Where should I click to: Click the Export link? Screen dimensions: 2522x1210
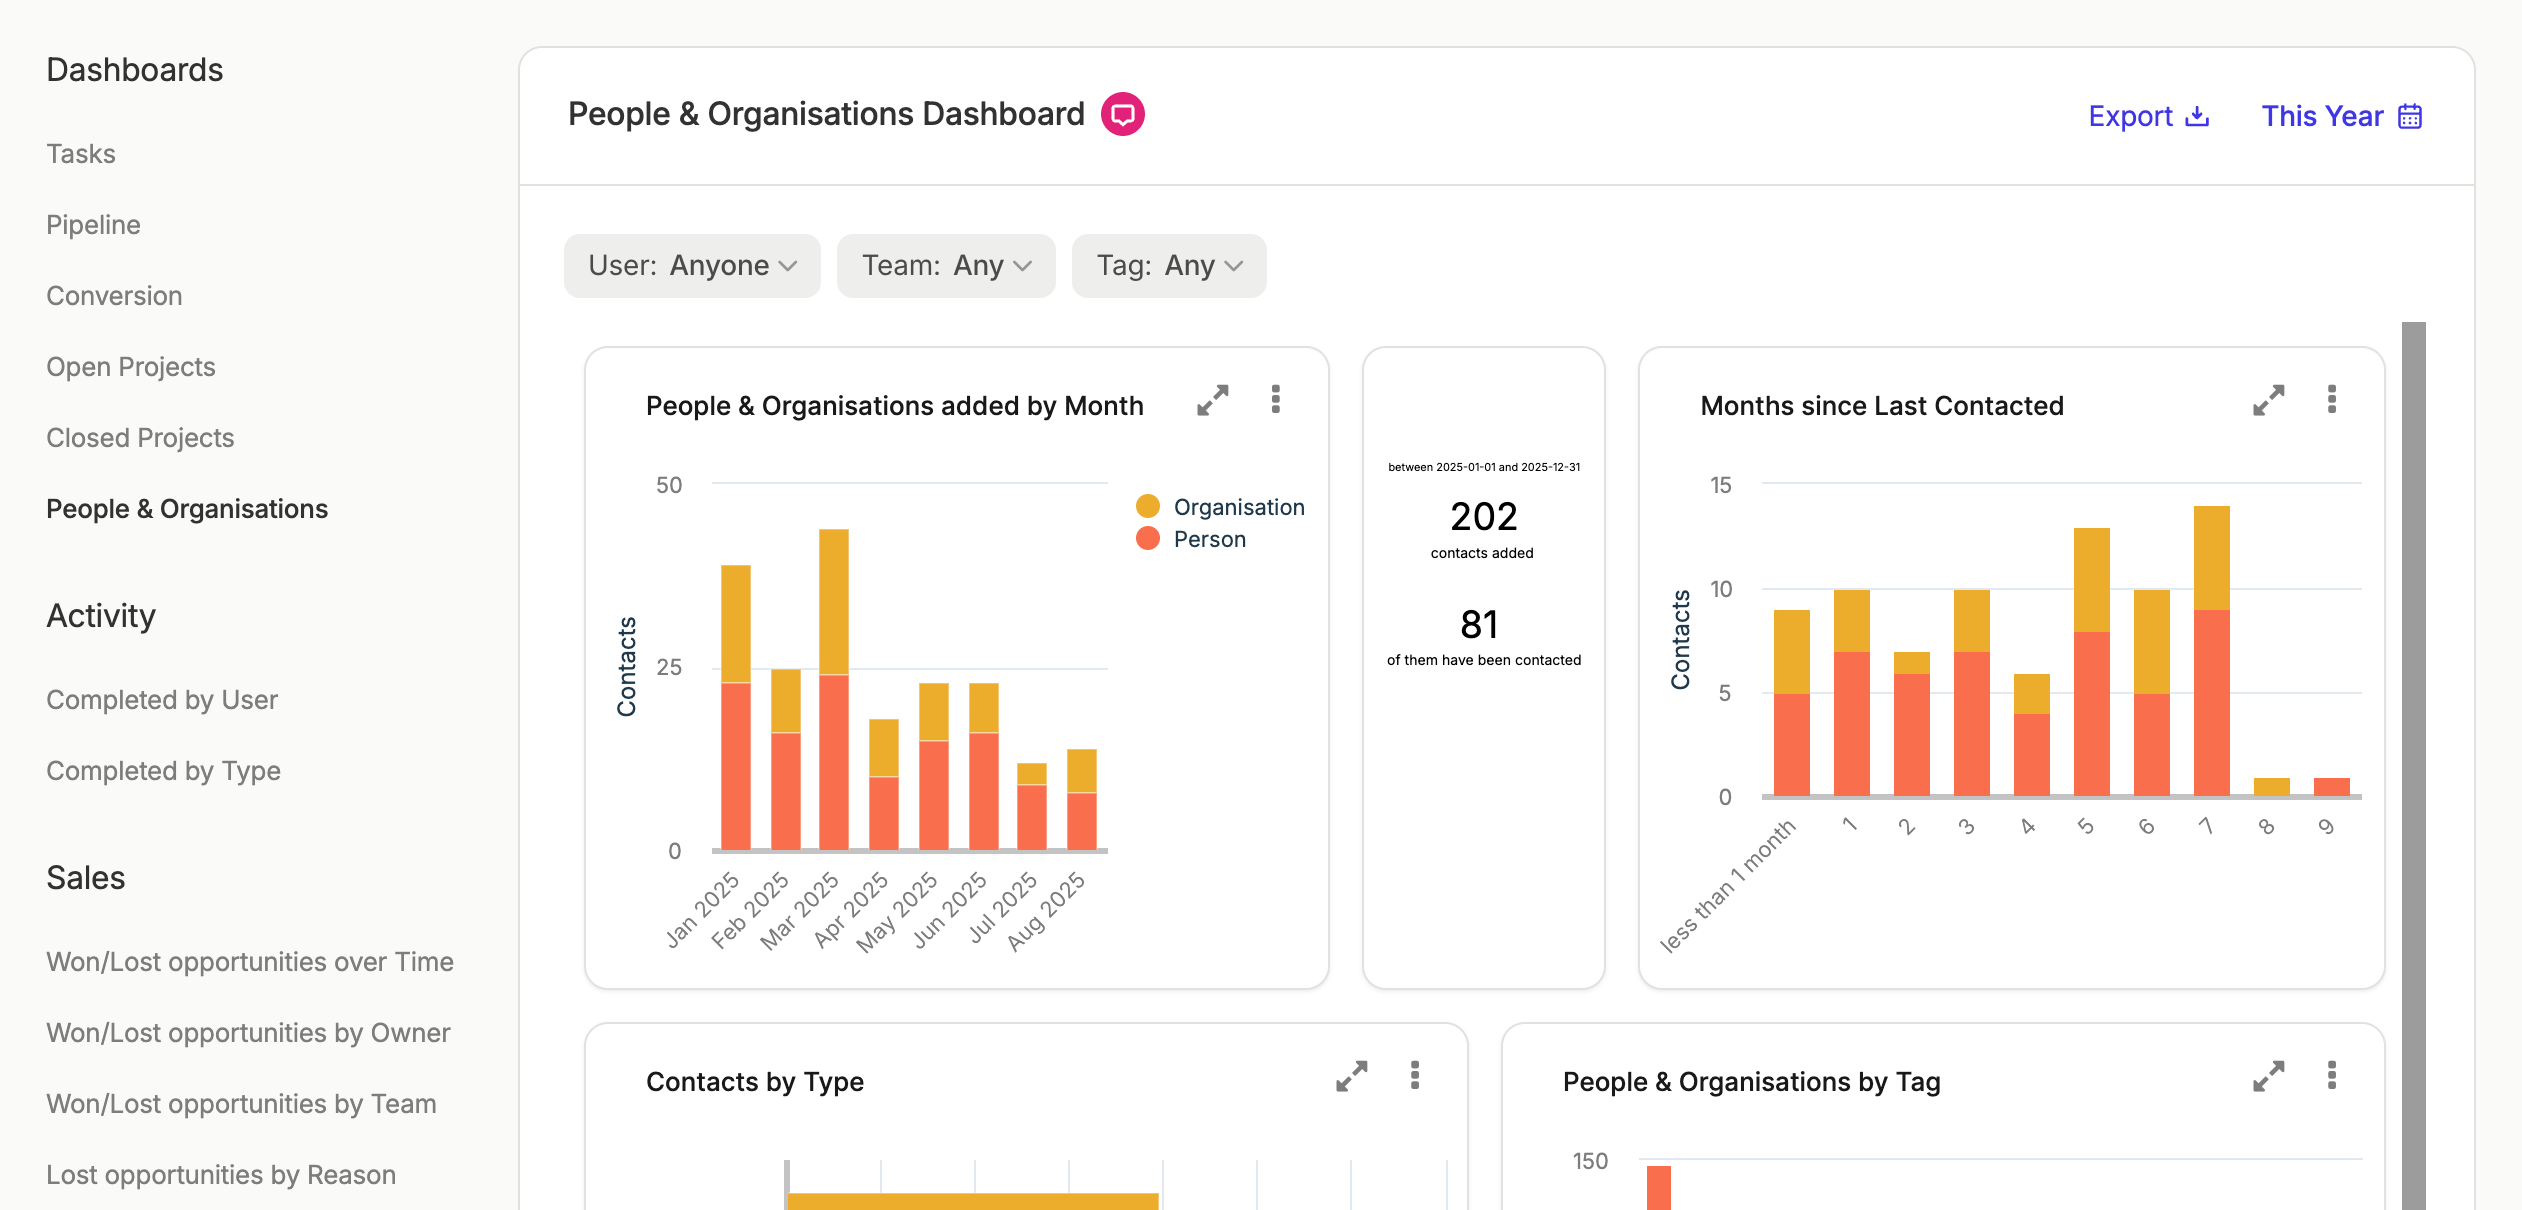(x=2149, y=116)
